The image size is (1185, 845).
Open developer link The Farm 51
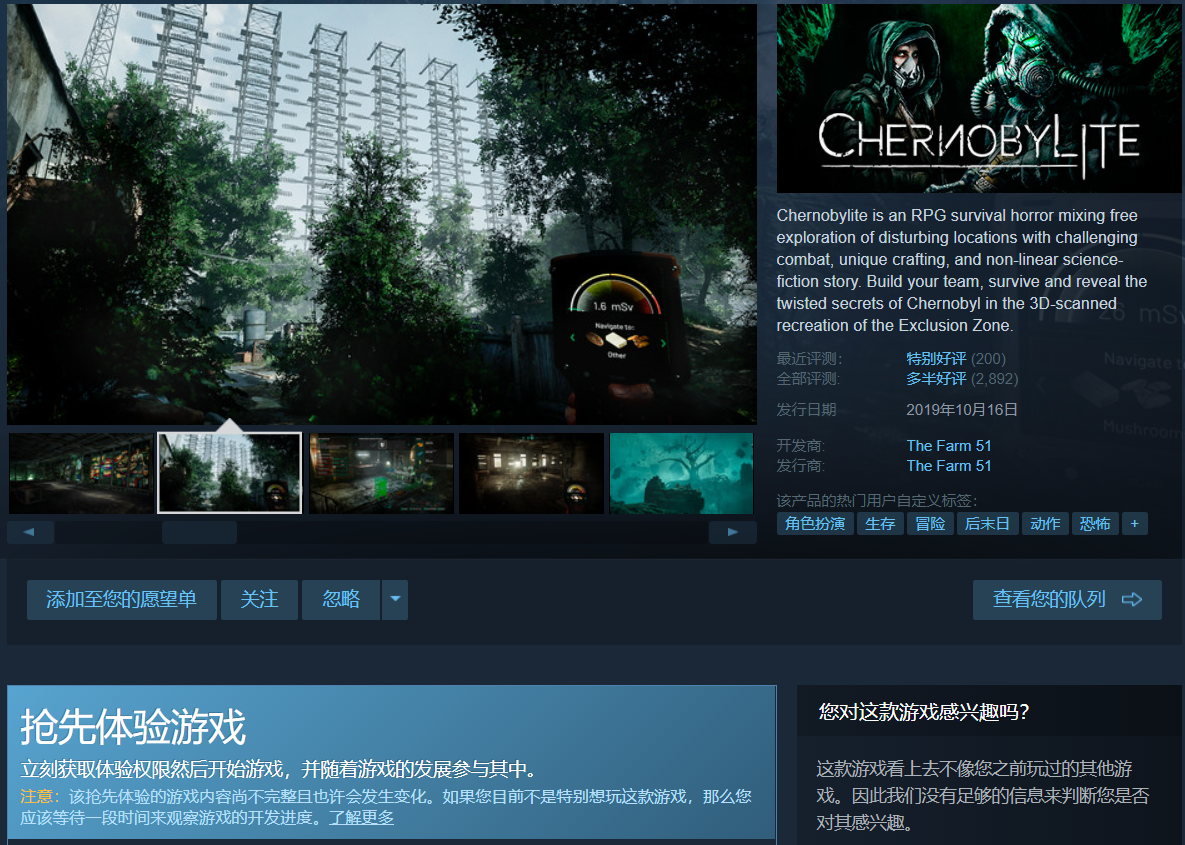pos(949,446)
